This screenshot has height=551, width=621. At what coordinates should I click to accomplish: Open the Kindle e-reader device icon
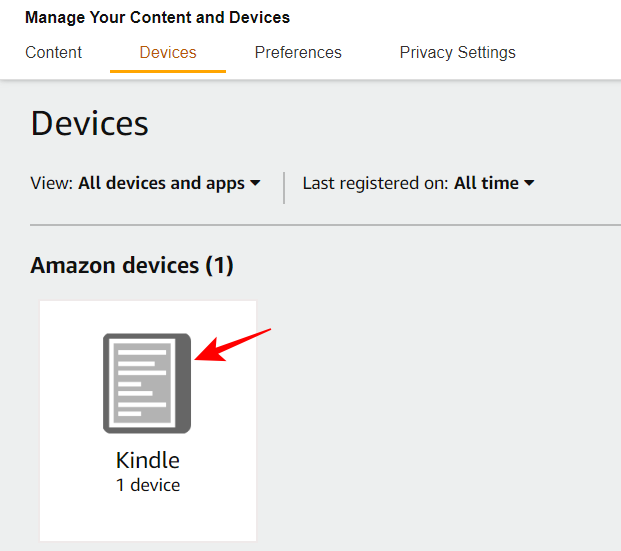[147, 383]
